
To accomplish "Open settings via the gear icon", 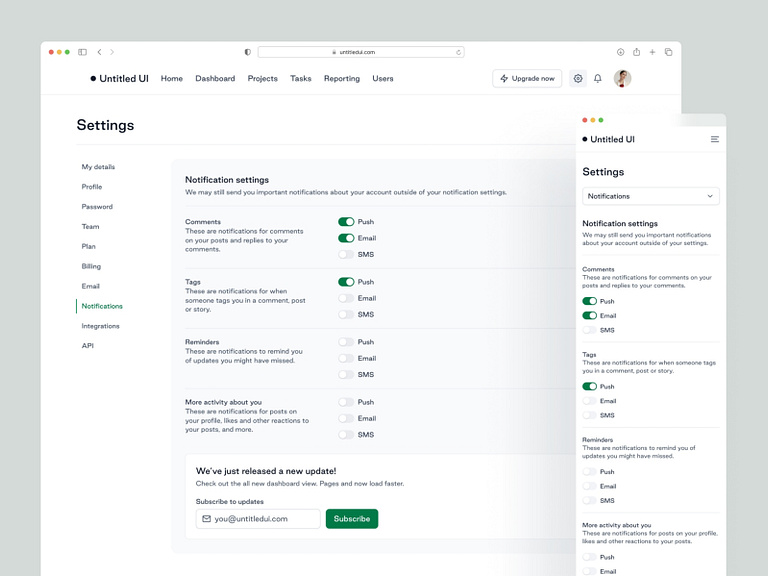I will click(x=578, y=78).
